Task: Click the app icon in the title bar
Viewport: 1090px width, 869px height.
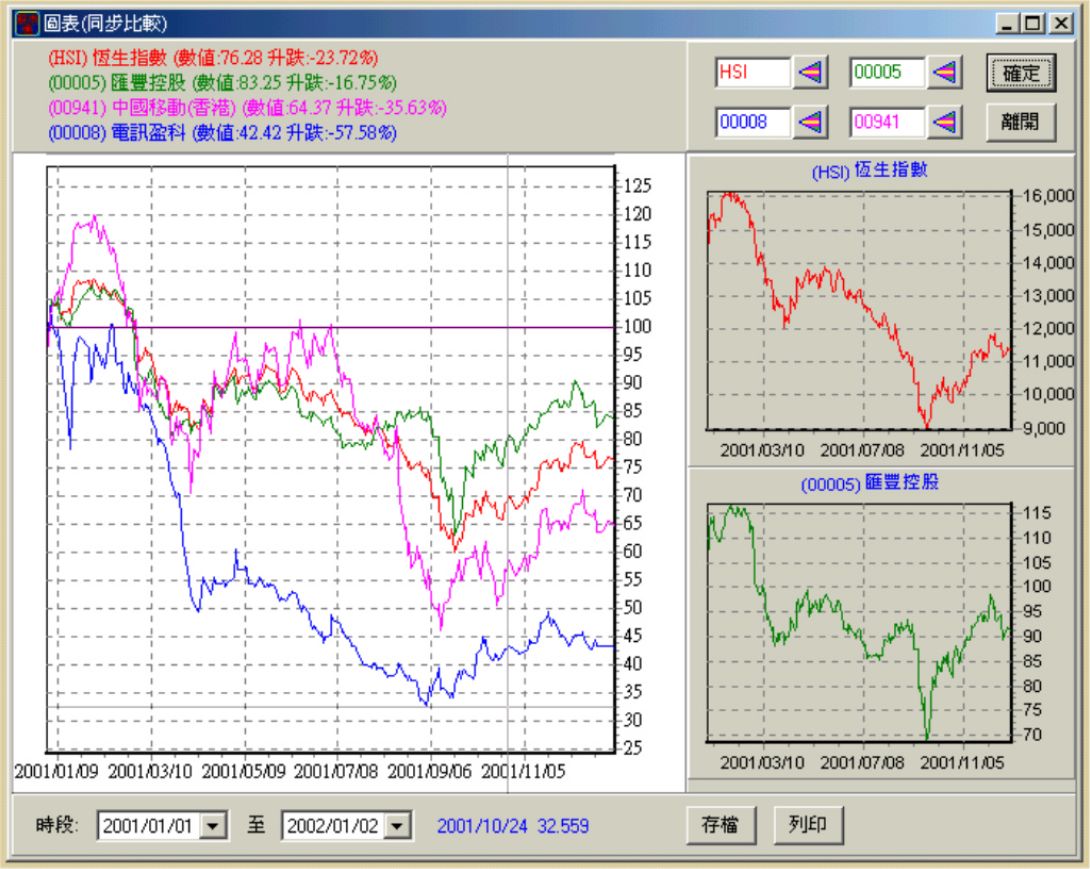Action: point(26,24)
